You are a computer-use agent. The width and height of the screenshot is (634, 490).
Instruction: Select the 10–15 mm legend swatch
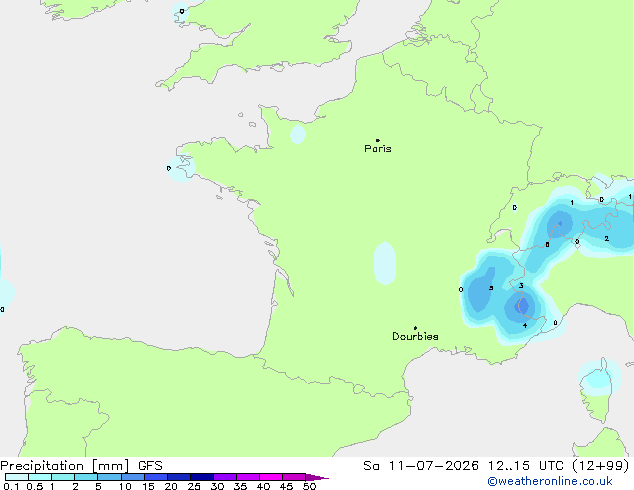pos(133,477)
